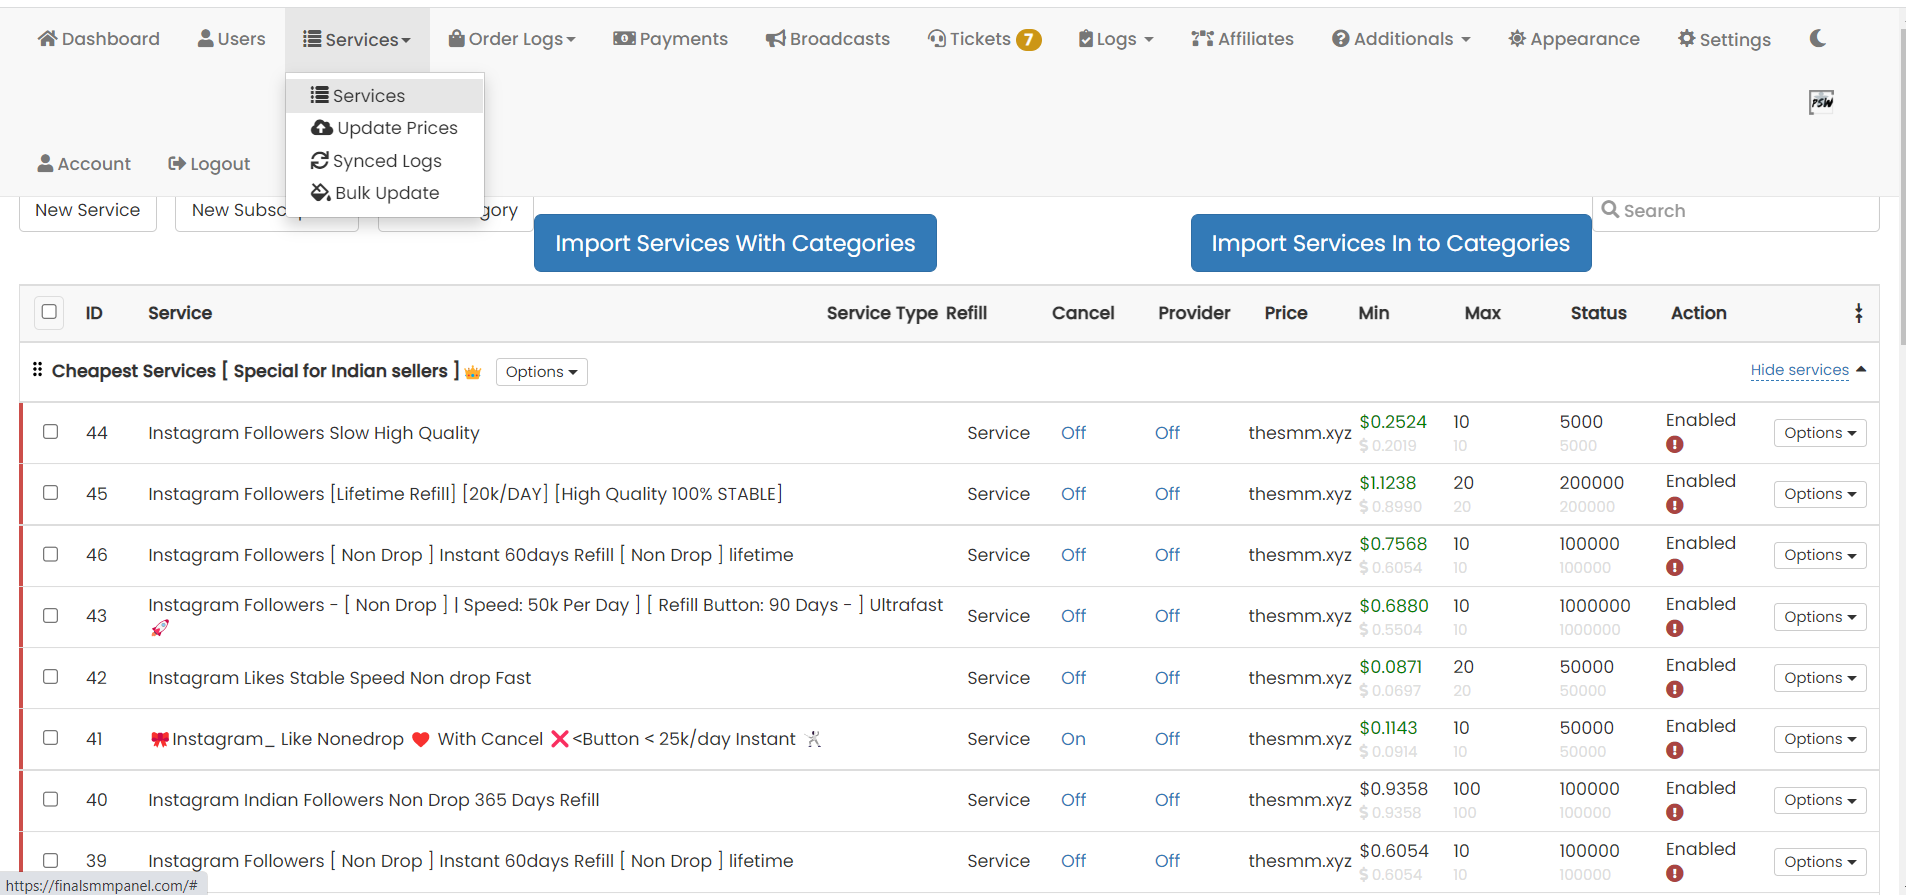This screenshot has height=895, width=1906.
Task: Select checkbox for service 42
Action: tap(51, 677)
